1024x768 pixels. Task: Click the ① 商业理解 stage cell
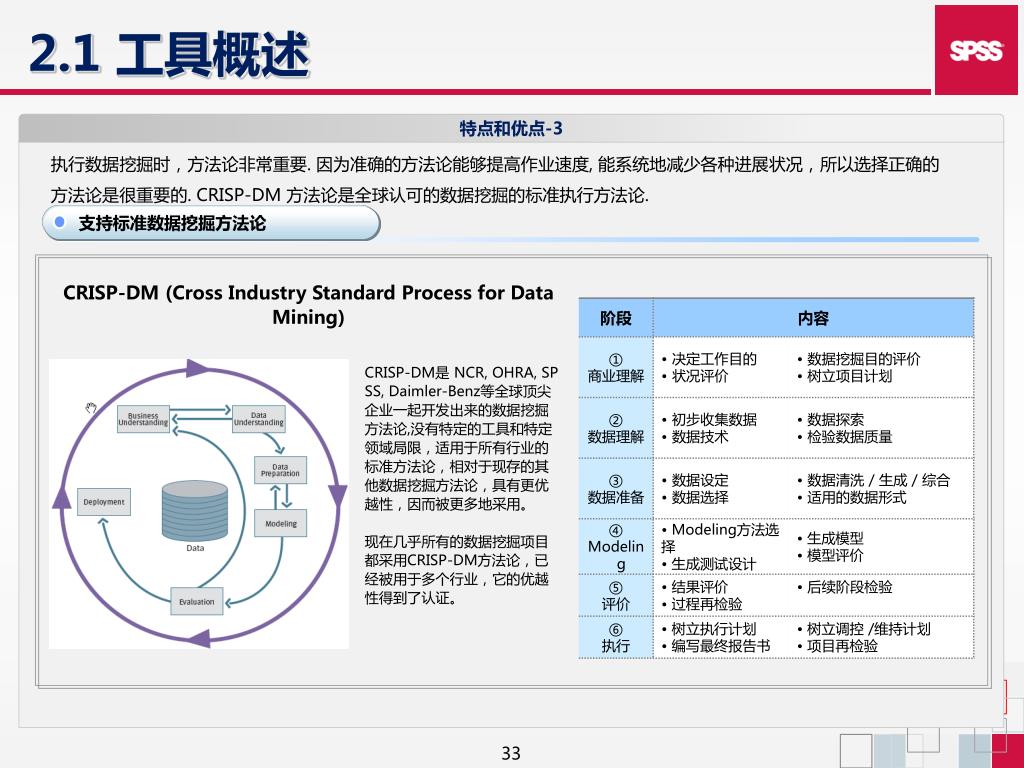[x=615, y=368]
